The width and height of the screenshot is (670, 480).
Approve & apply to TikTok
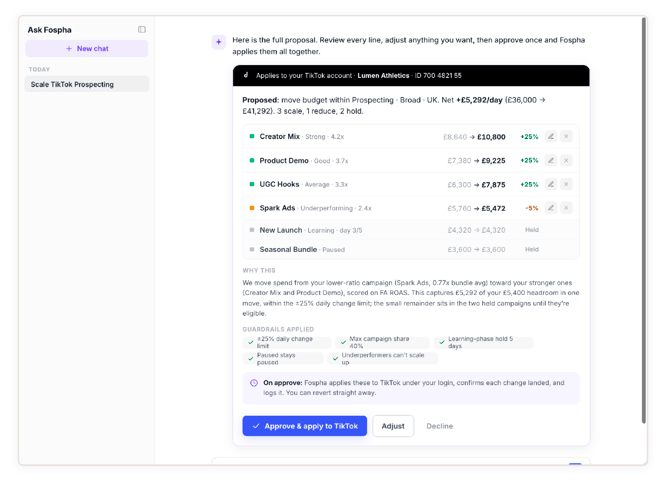click(x=305, y=426)
